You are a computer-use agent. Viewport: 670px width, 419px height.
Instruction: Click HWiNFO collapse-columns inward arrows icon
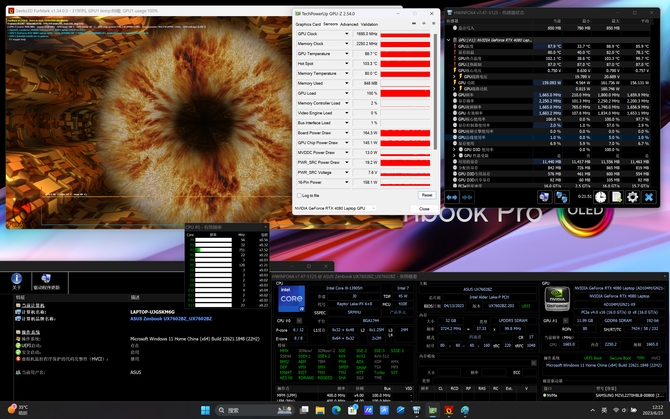tap(467, 197)
